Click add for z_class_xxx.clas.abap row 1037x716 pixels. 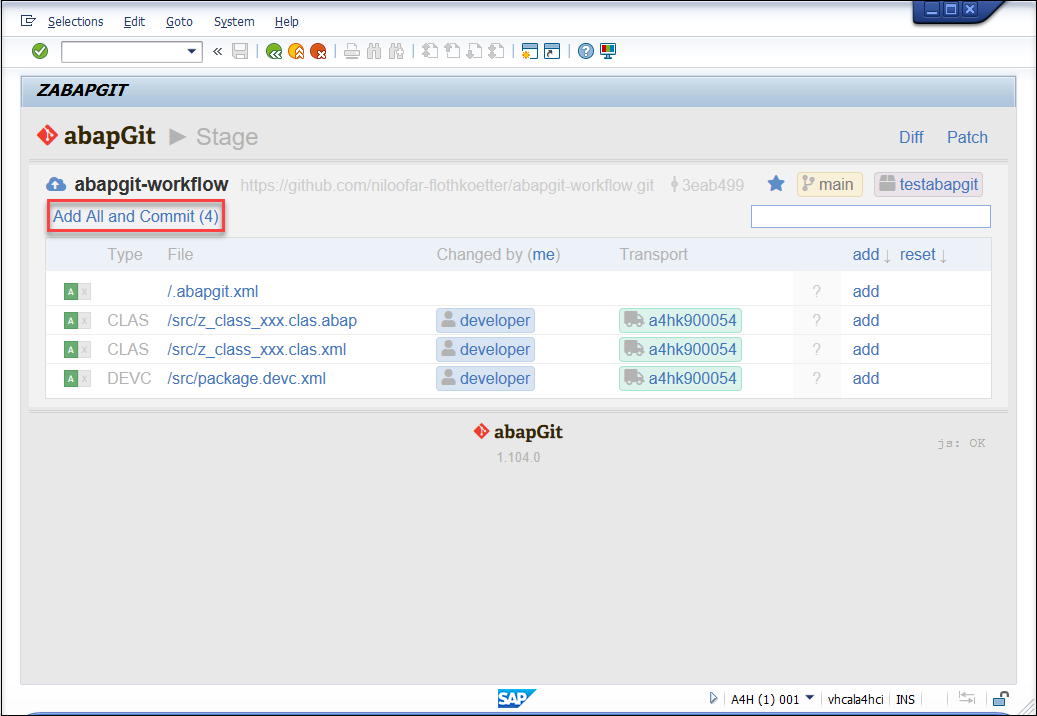coord(866,321)
